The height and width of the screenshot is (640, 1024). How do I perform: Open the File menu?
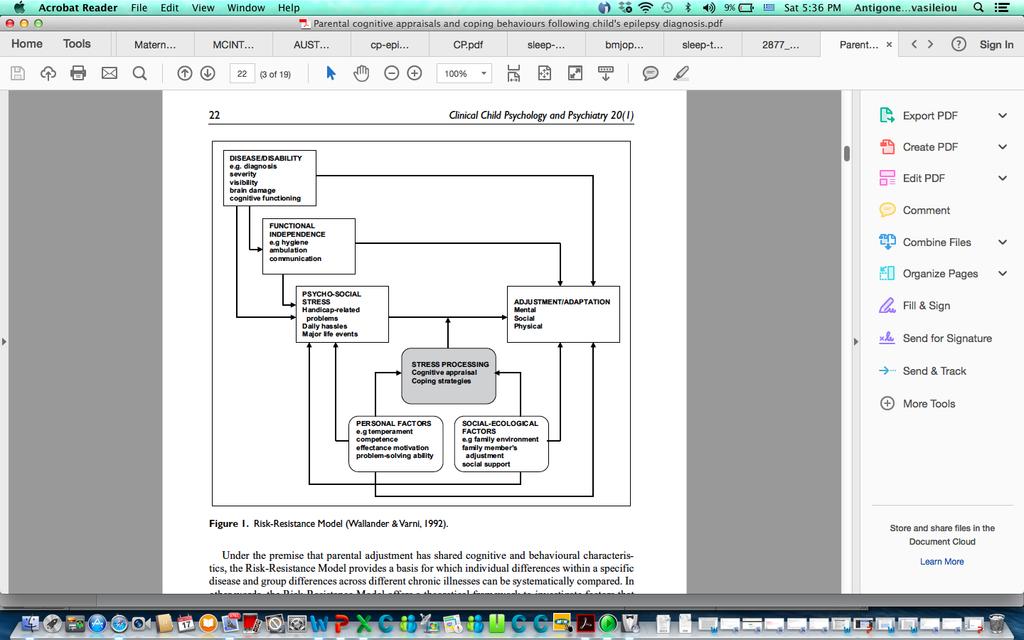(138, 8)
